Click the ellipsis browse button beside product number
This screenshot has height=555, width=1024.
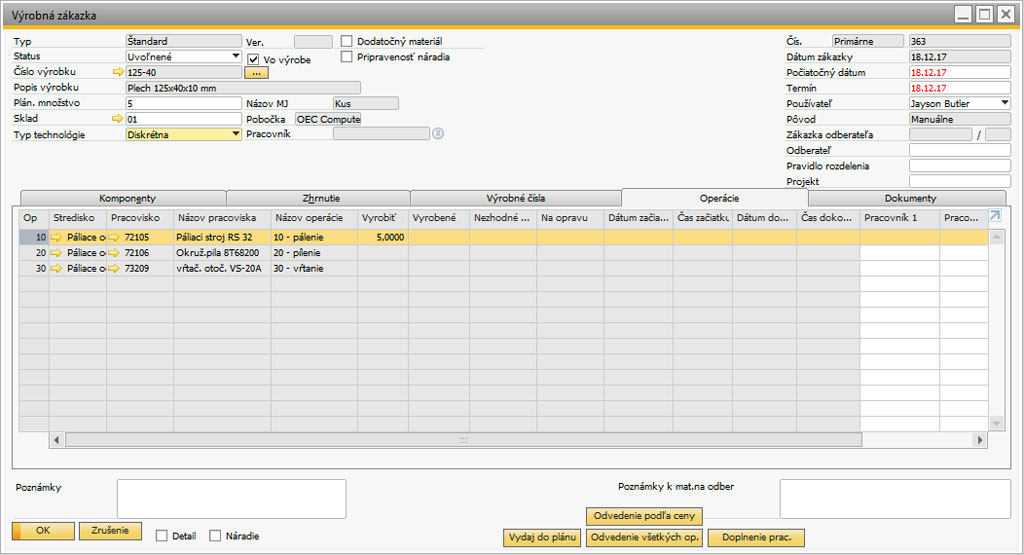(x=256, y=73)
